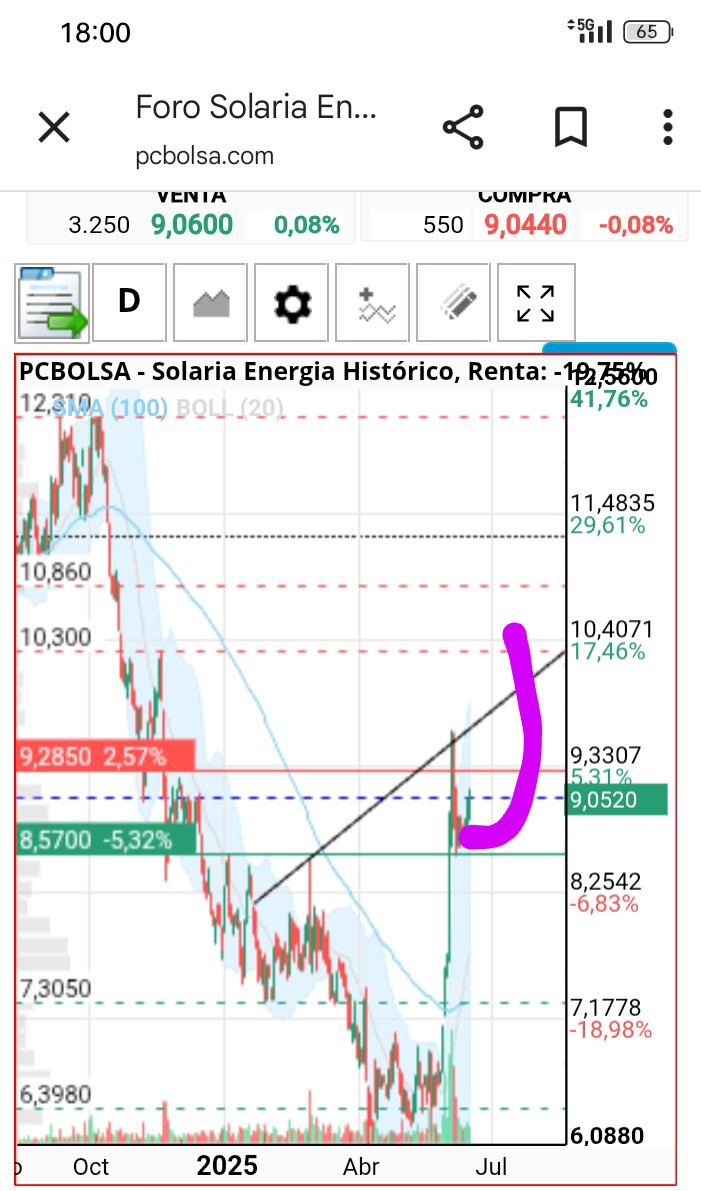Close the browser tab with X icon
Viewport: 701px width, 1191px height.
54,127
